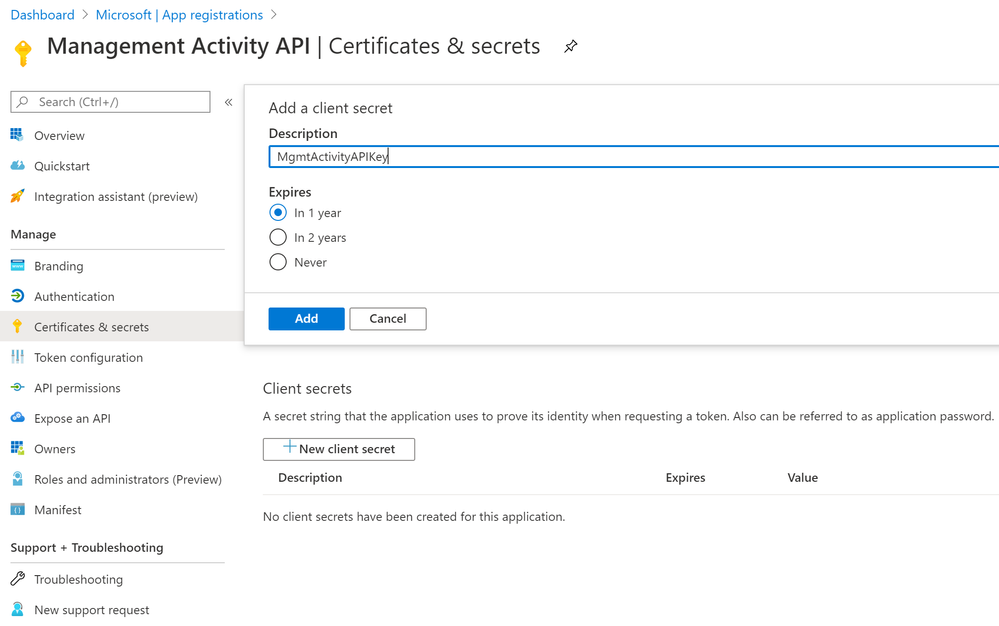Click the Authentication arrow icon
The image size is (999, 626).
point(17,296)
